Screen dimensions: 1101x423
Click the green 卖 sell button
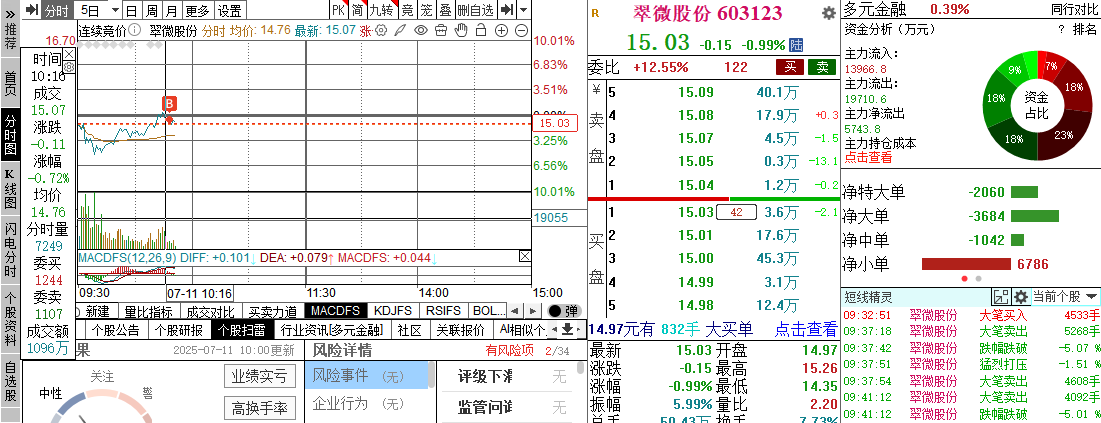click(822, 67)
